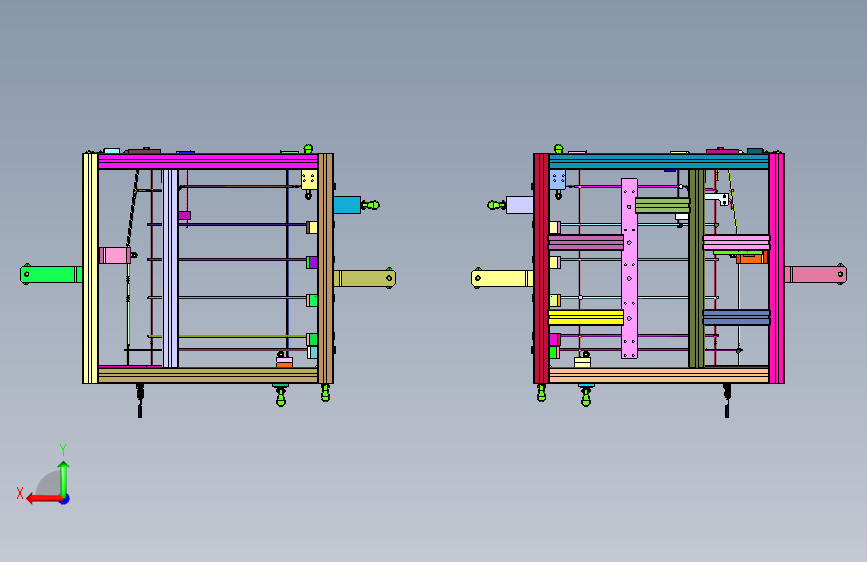Select the olive arm on left assembly's right side
This screenshot has height=562, width=867.
(364, 278)
